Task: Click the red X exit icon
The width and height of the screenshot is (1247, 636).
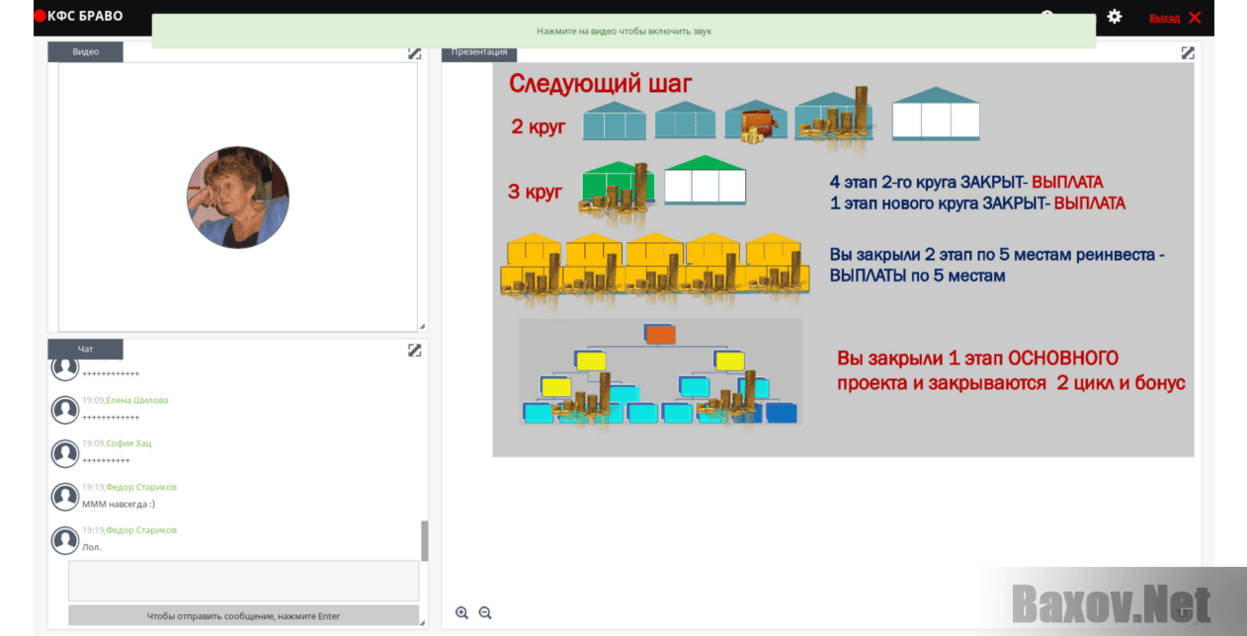Action: tap(1194, 17)
